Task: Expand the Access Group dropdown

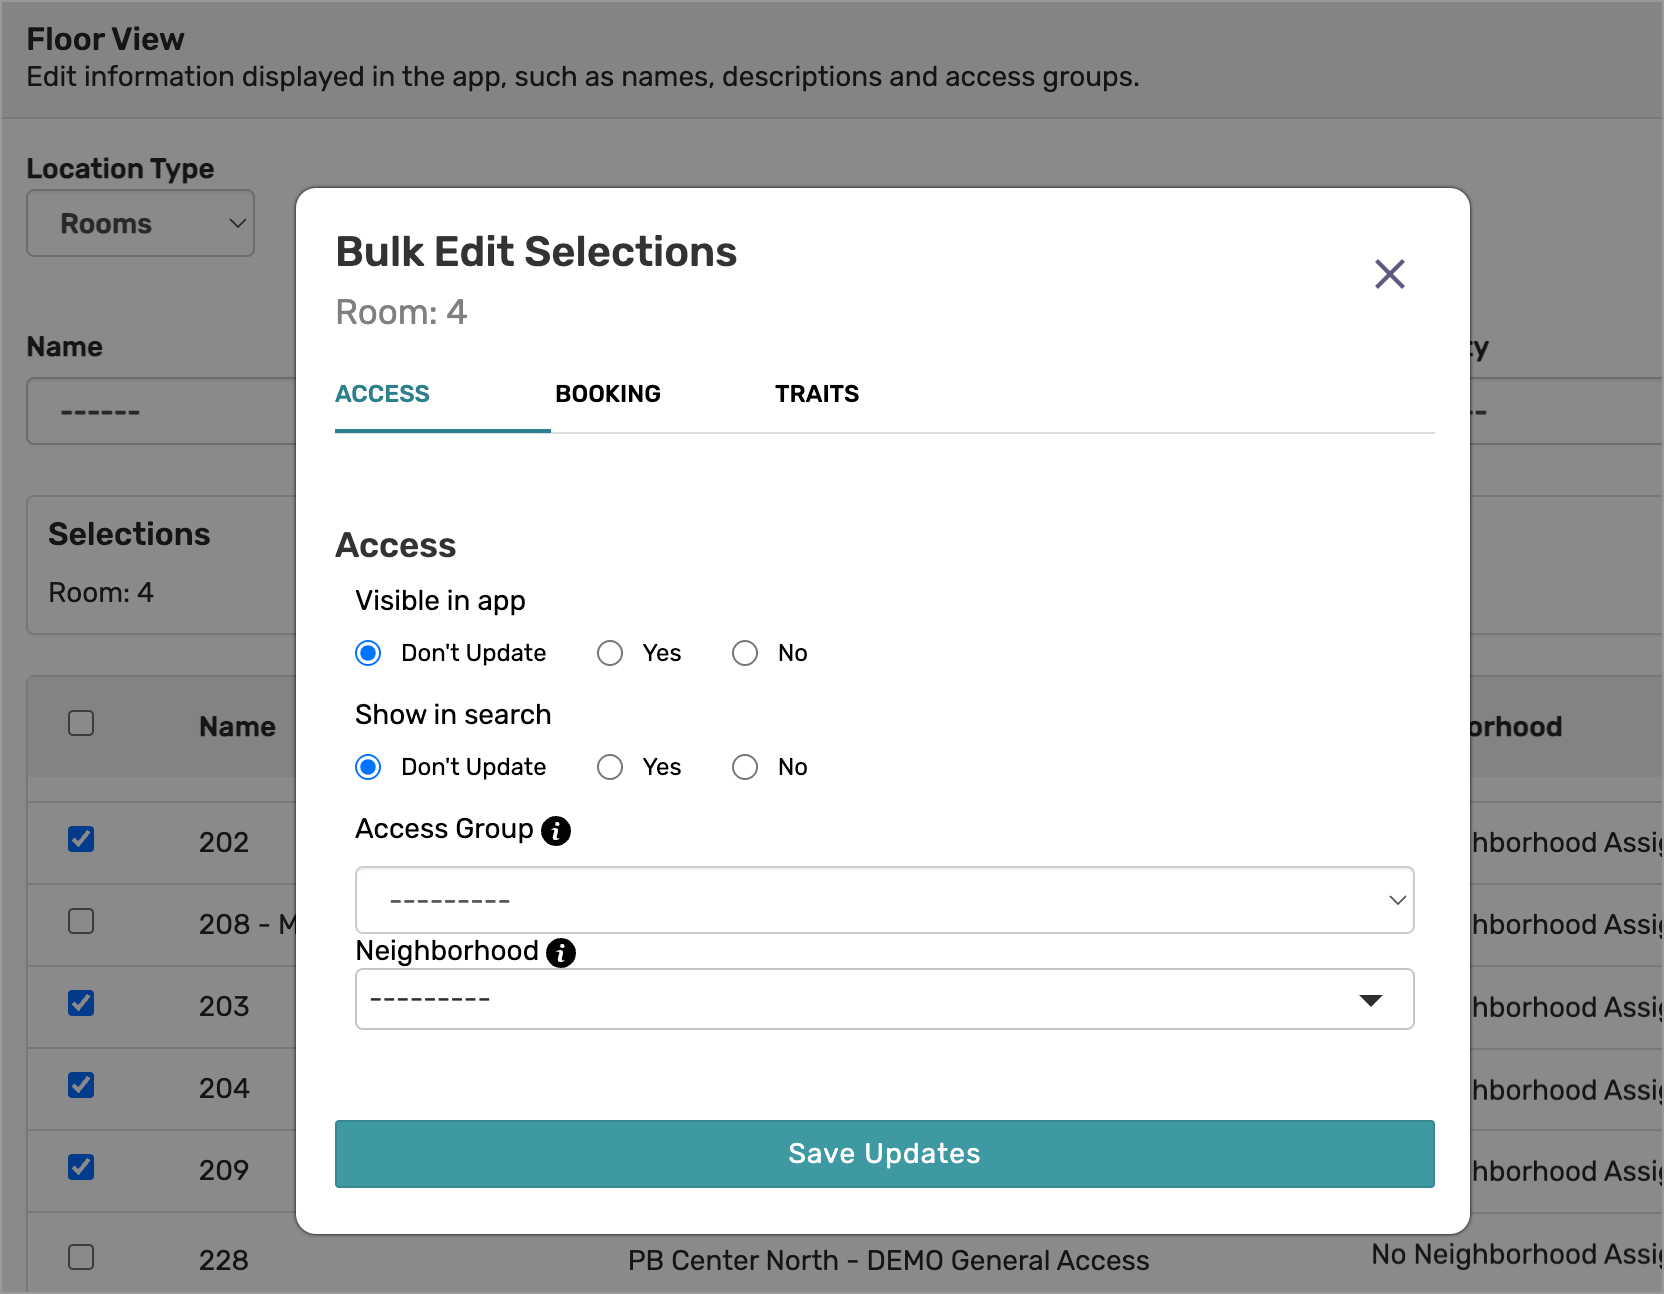Action: point(884,900)
